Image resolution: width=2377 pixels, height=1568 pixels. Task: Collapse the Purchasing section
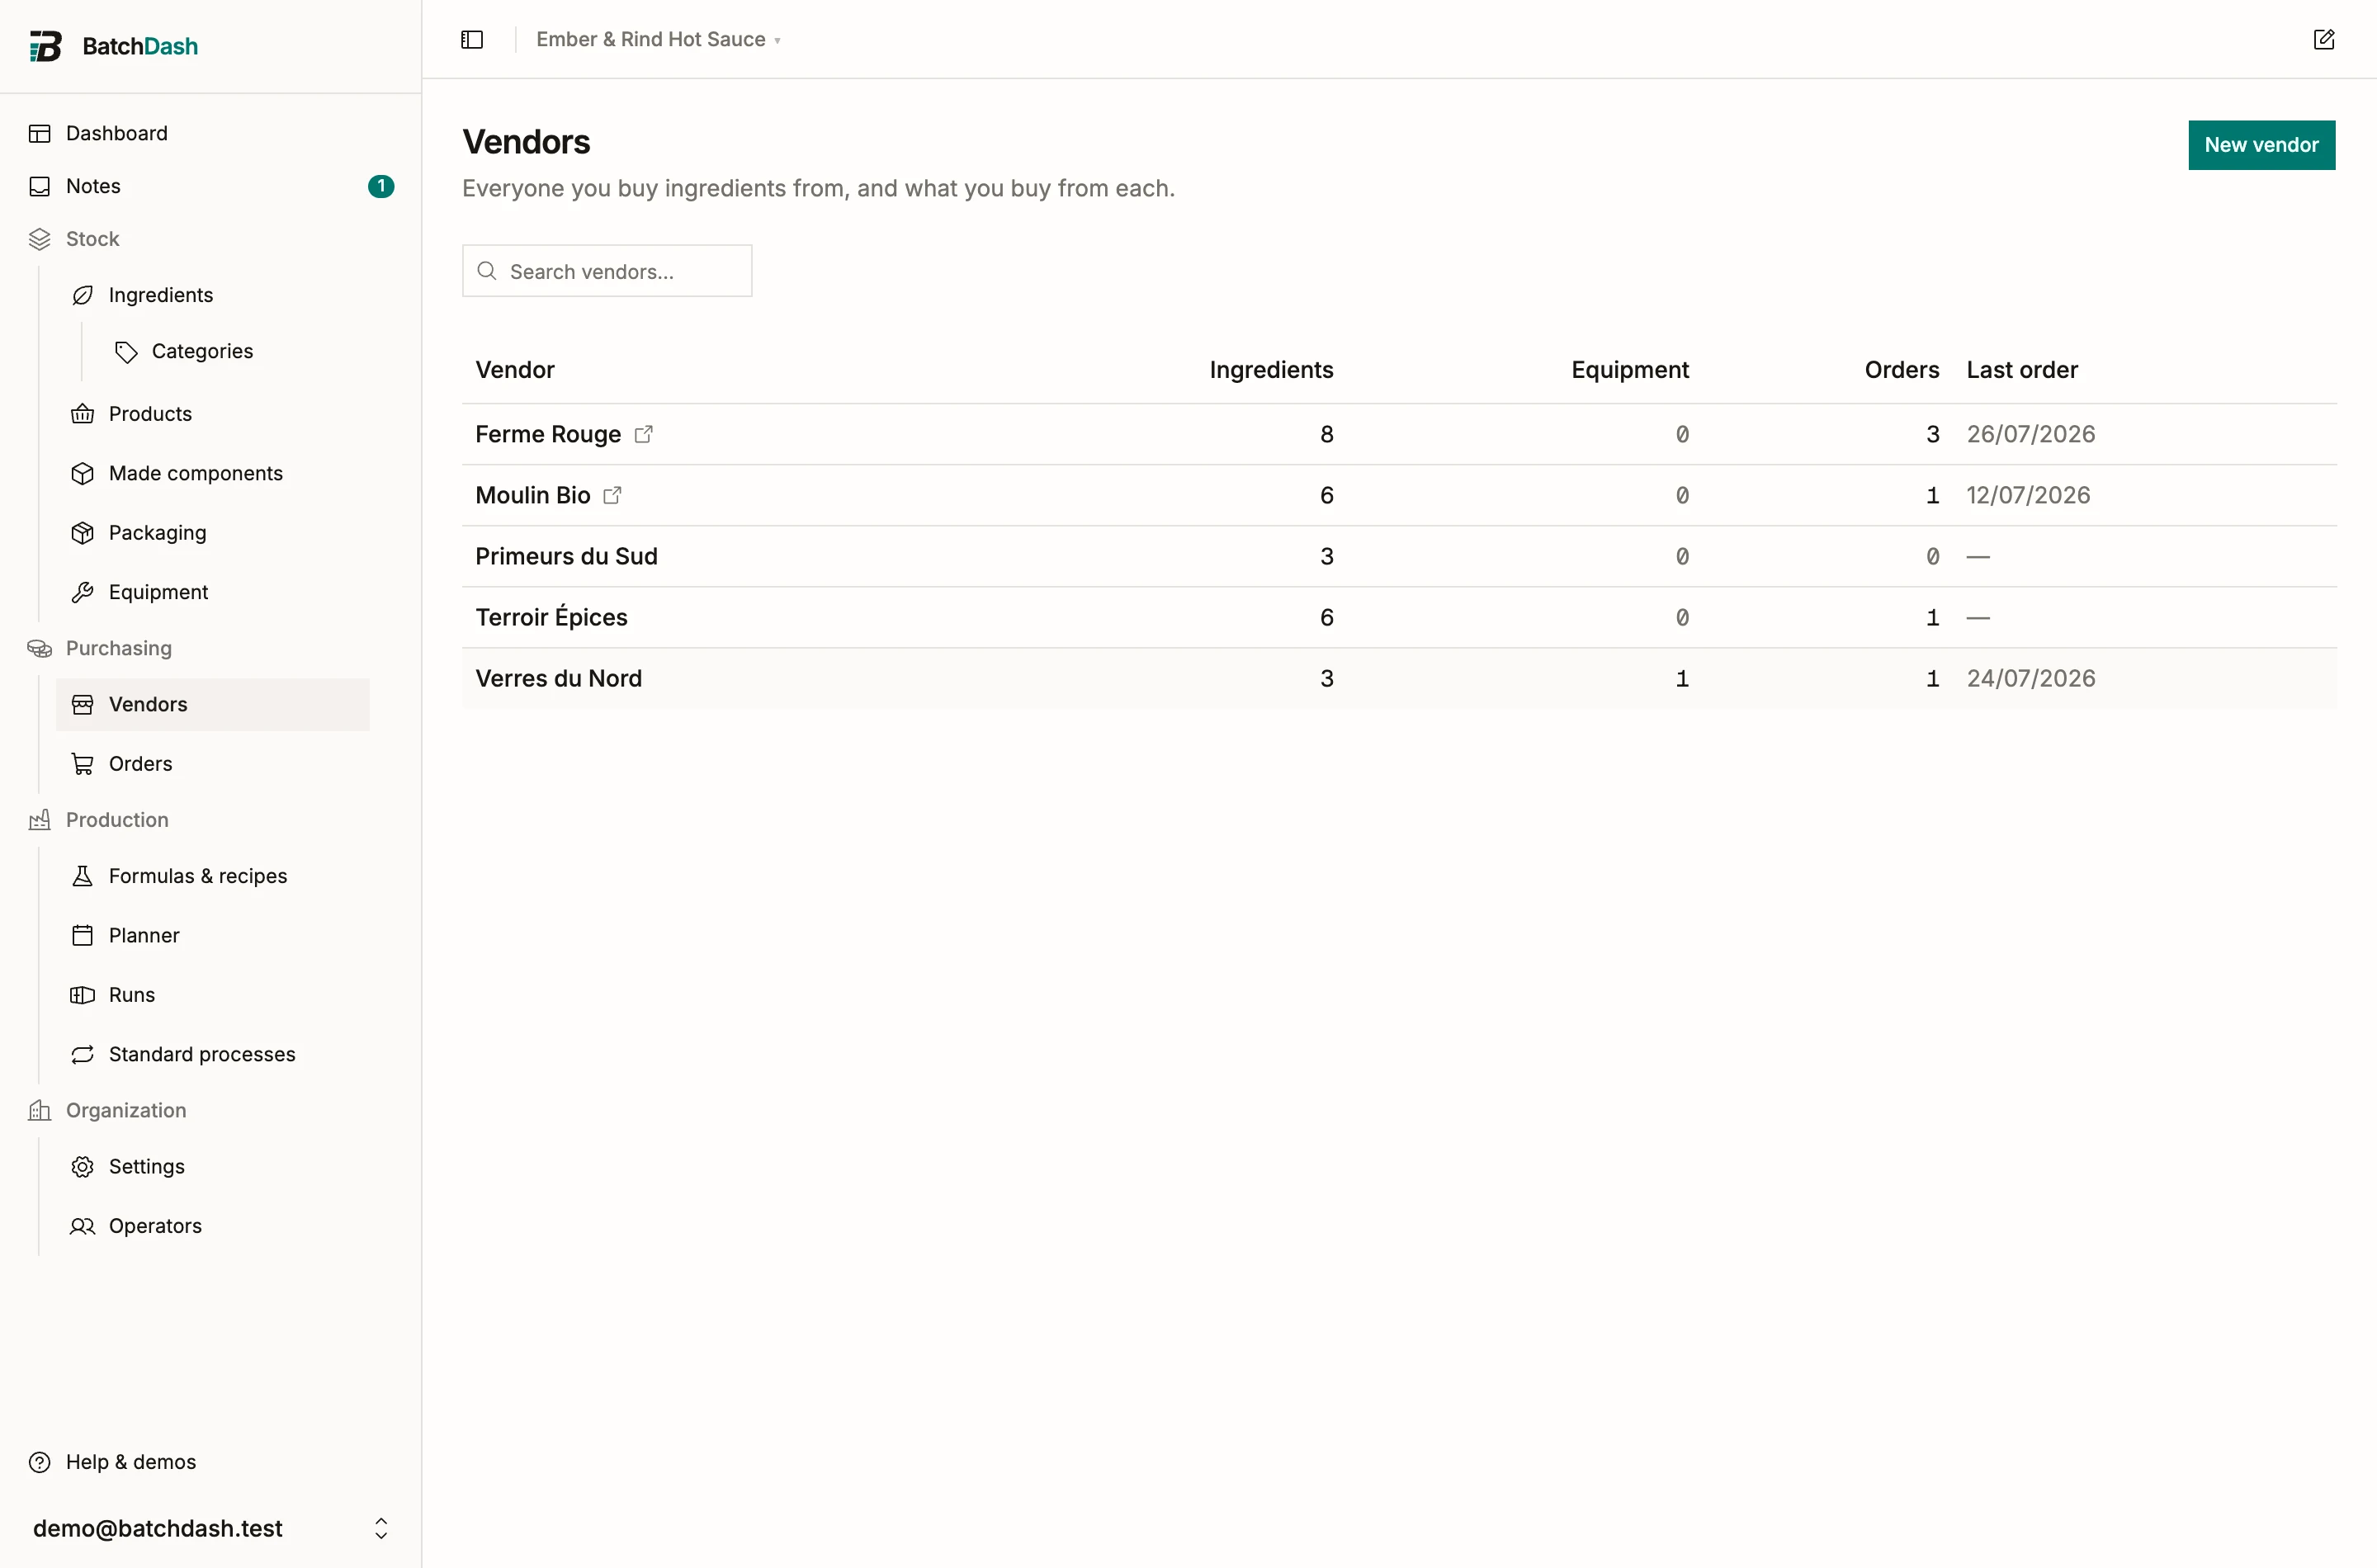[118, 648]
